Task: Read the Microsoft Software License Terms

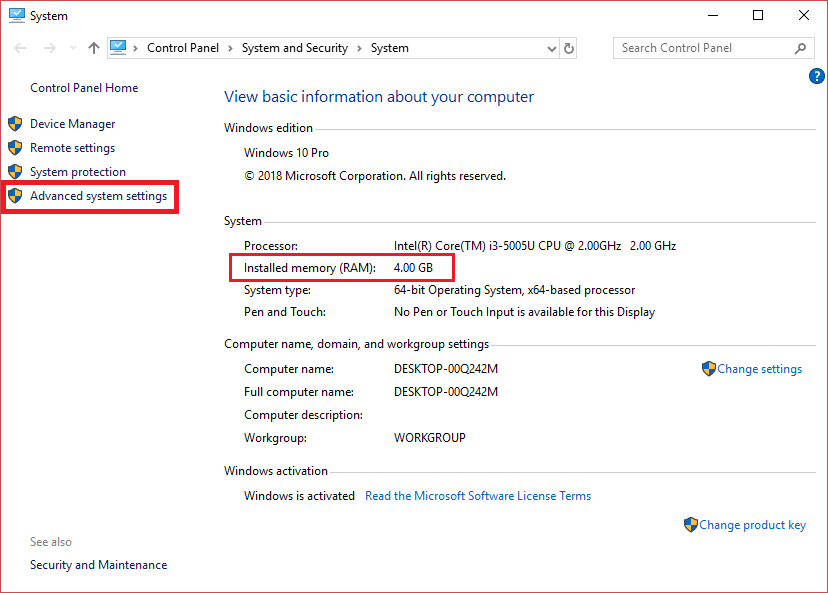Action: coord(478,495)
